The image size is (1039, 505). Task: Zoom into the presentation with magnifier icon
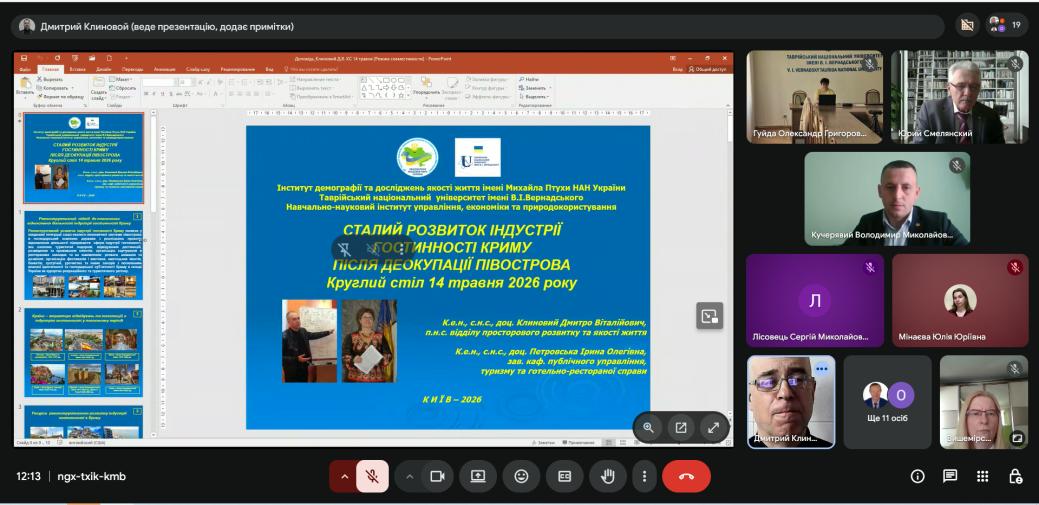point(649,428)
